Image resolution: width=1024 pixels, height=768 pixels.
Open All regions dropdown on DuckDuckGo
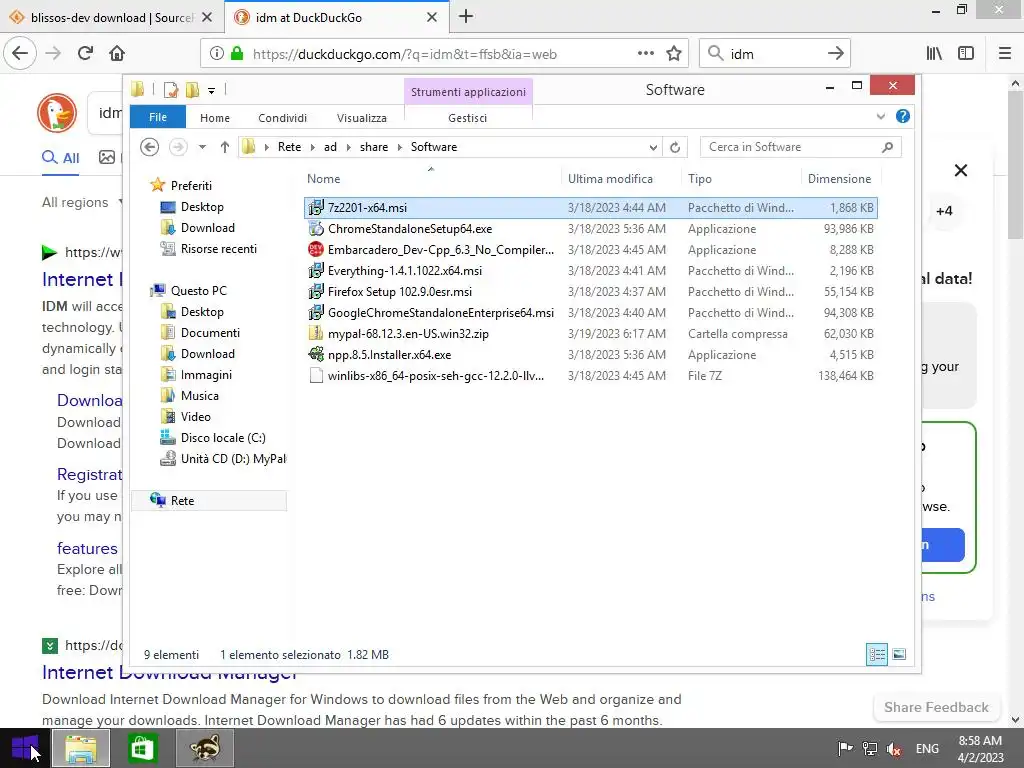tap(82, 202)
